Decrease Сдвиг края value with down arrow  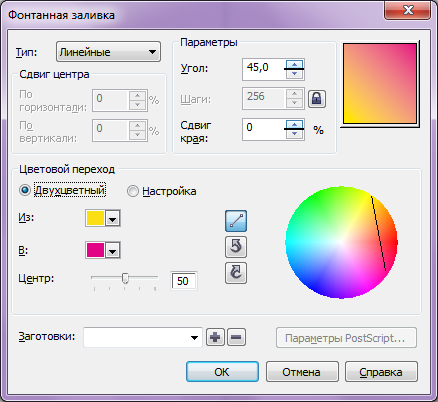294,134
